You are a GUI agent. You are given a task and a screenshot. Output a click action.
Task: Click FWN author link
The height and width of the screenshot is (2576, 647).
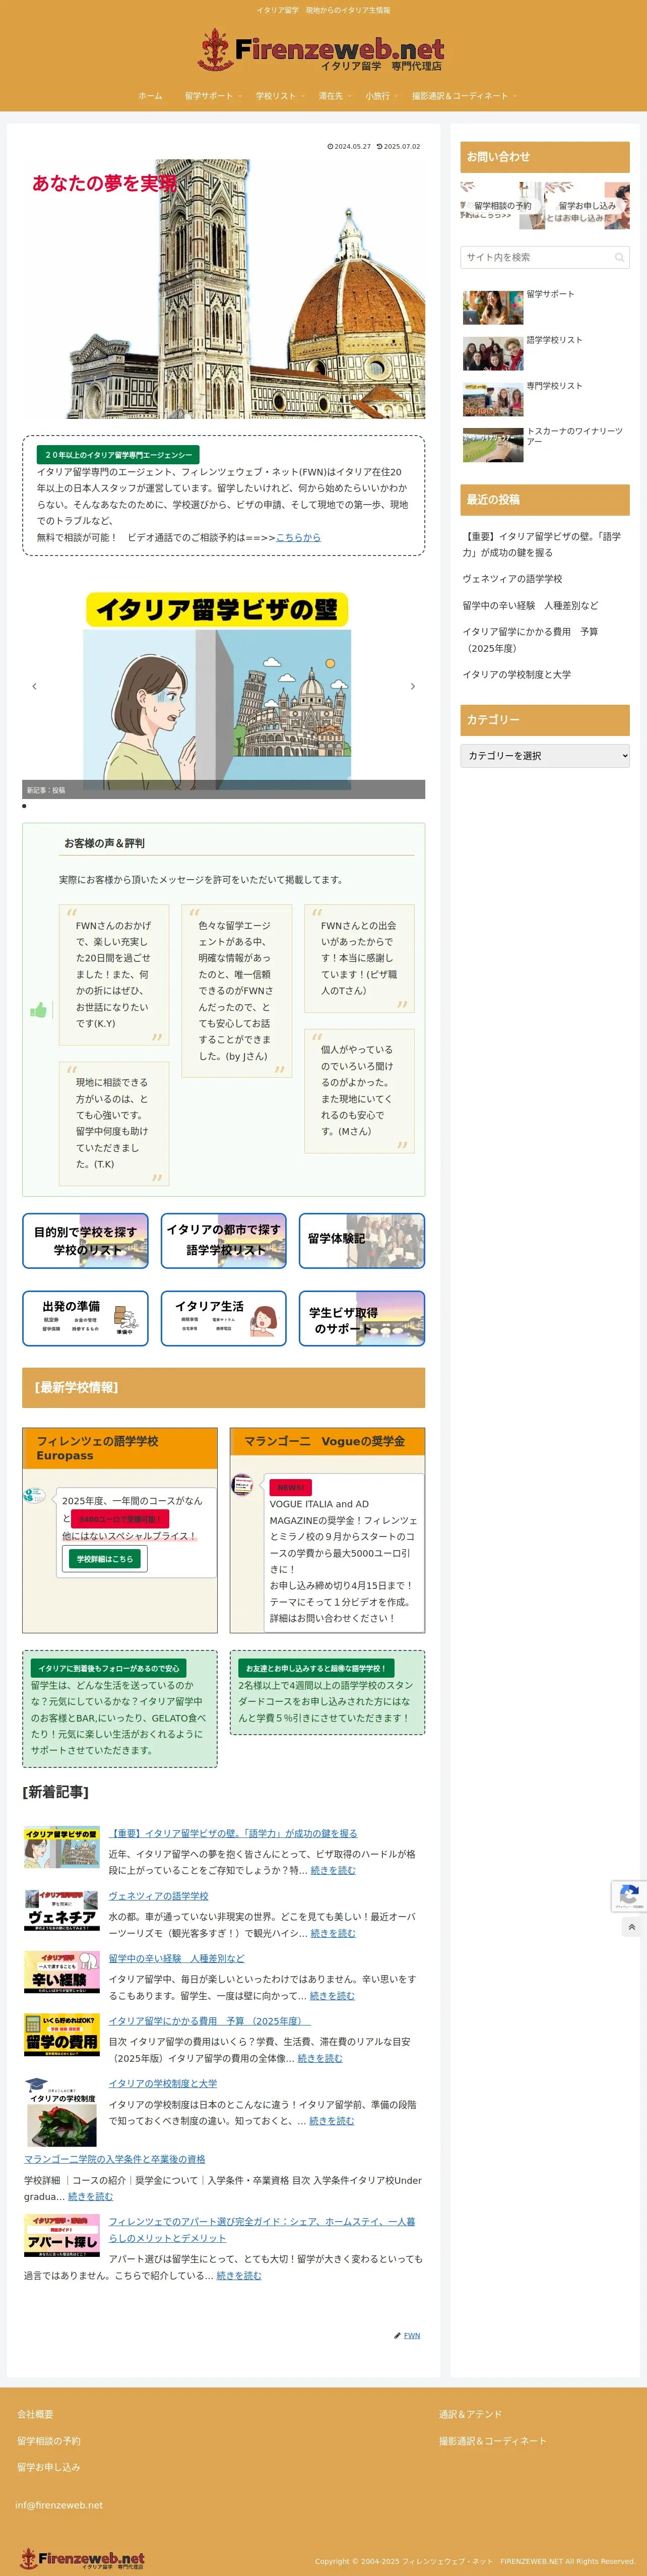point(412,2336)
